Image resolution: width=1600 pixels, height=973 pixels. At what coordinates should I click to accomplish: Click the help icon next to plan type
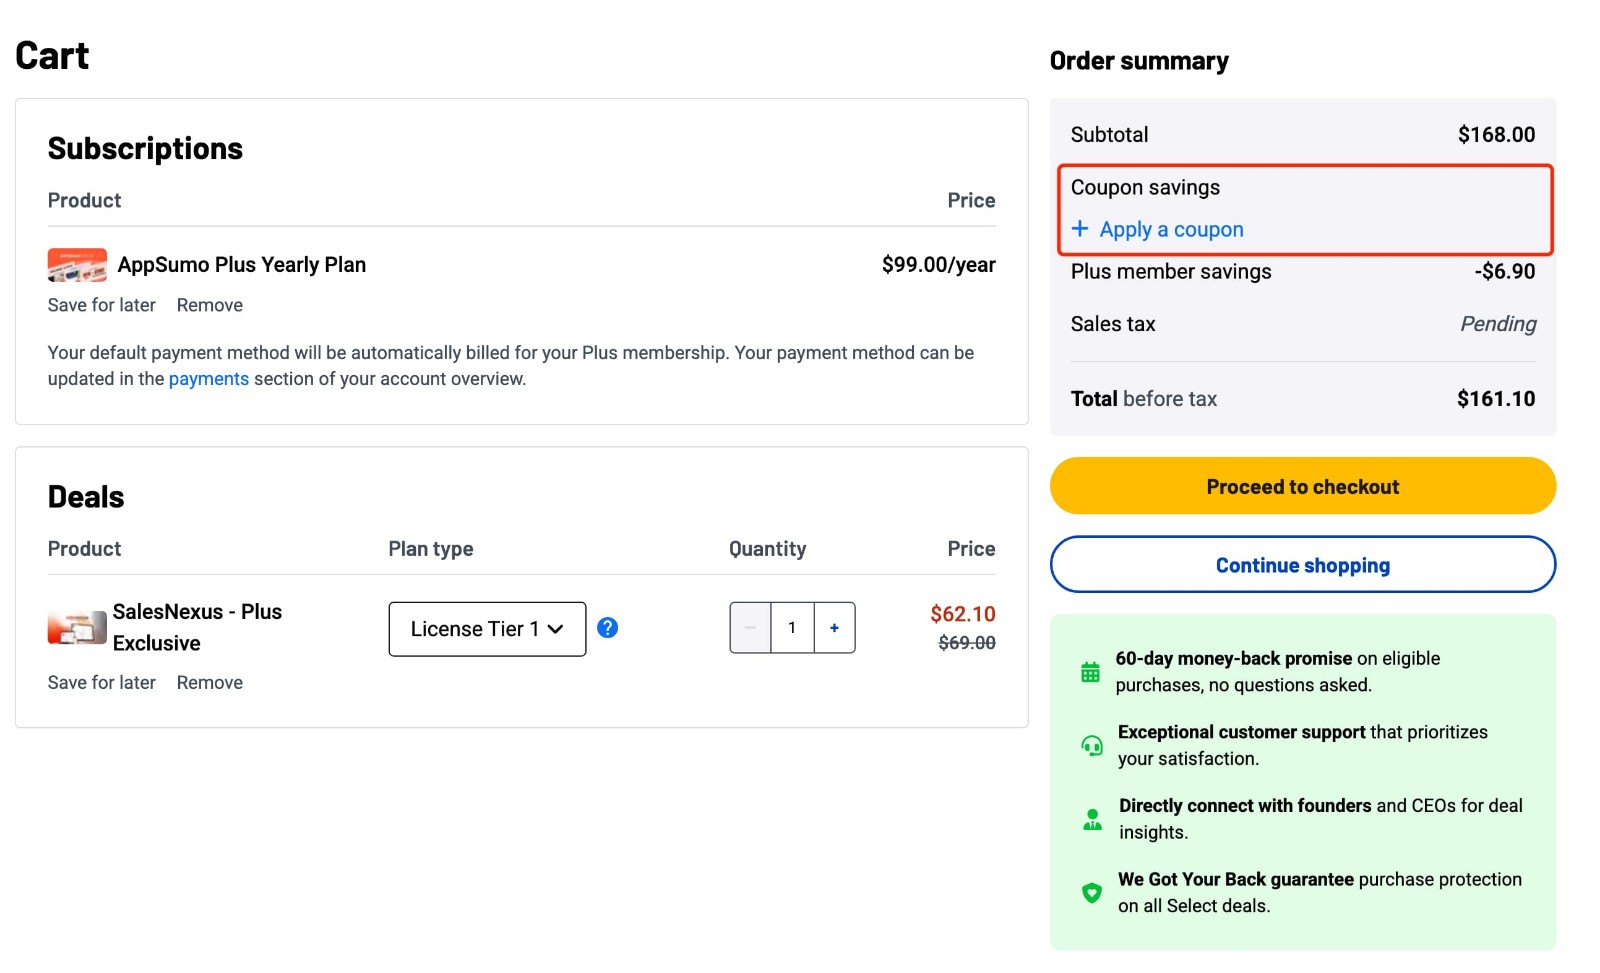(x=607, y=628)
